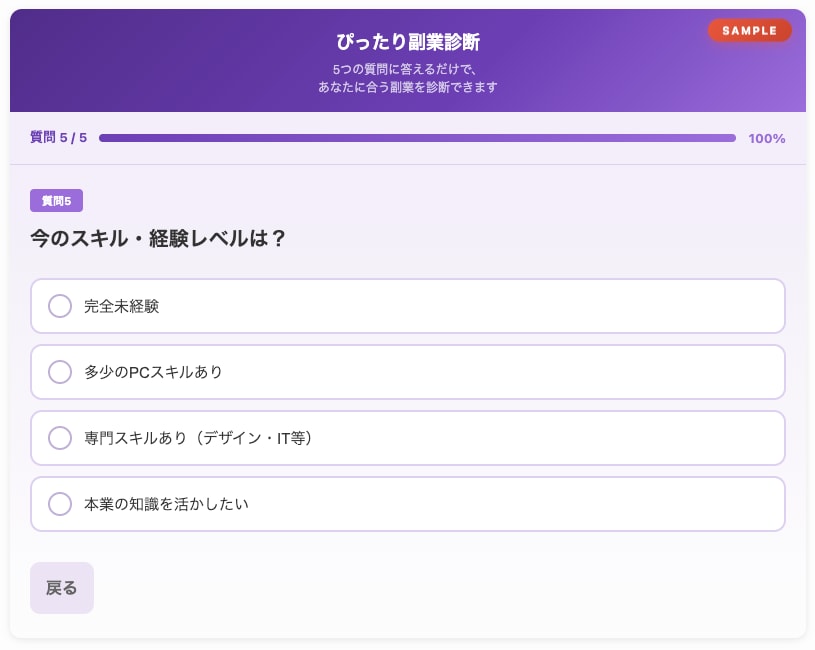Image resolution: width=815 pixels, height=650 pixels.
Task: Click the subtitle 5つの質問に答えるだけで
Action: 404,69
